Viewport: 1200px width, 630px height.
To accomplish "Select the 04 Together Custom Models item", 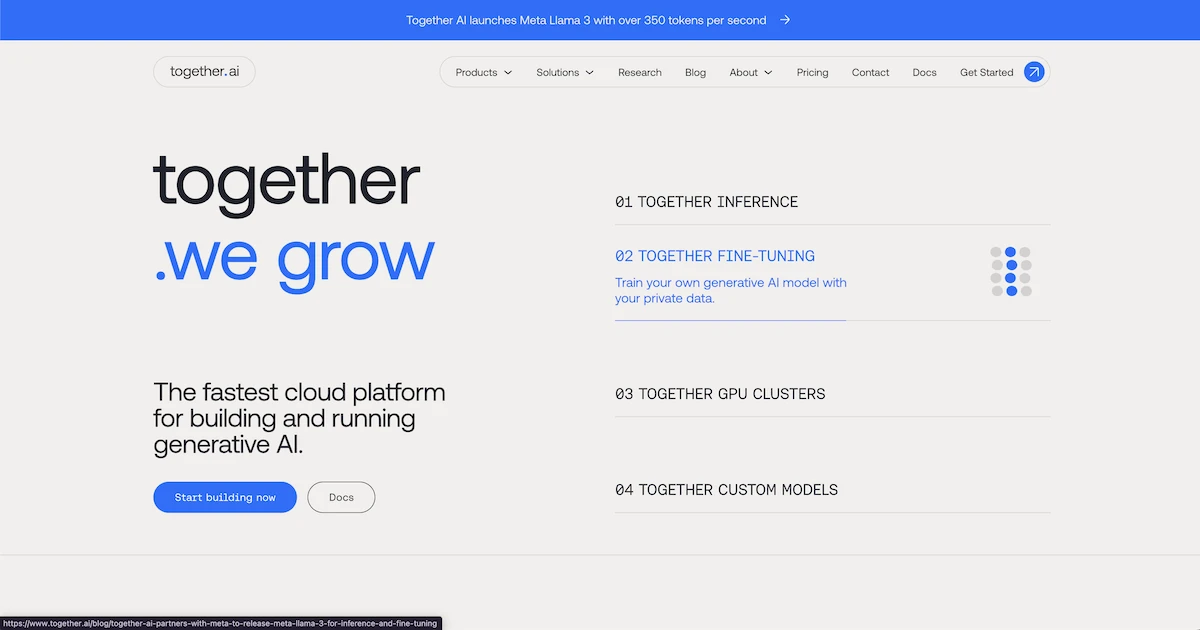I will pos(726,489).
